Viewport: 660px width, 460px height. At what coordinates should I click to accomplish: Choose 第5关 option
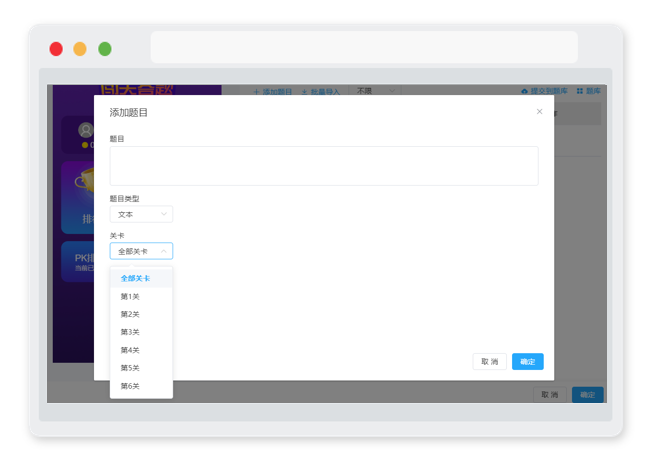tap(141, 368)
